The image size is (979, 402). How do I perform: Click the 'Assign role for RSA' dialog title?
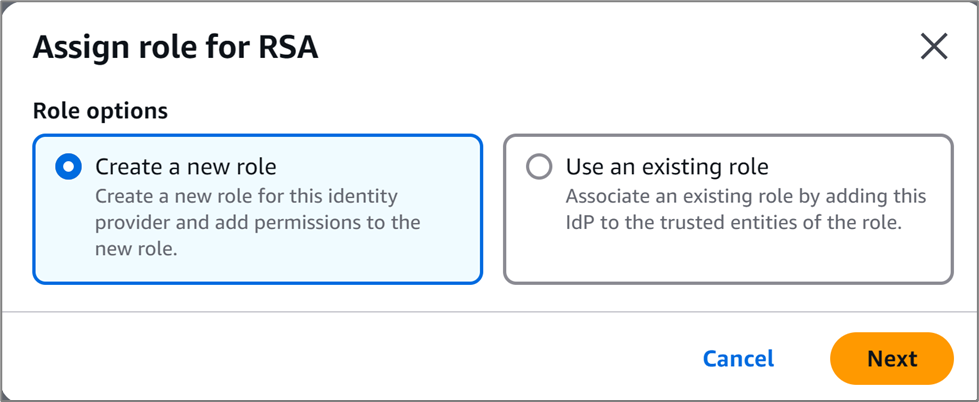point(175,48)
